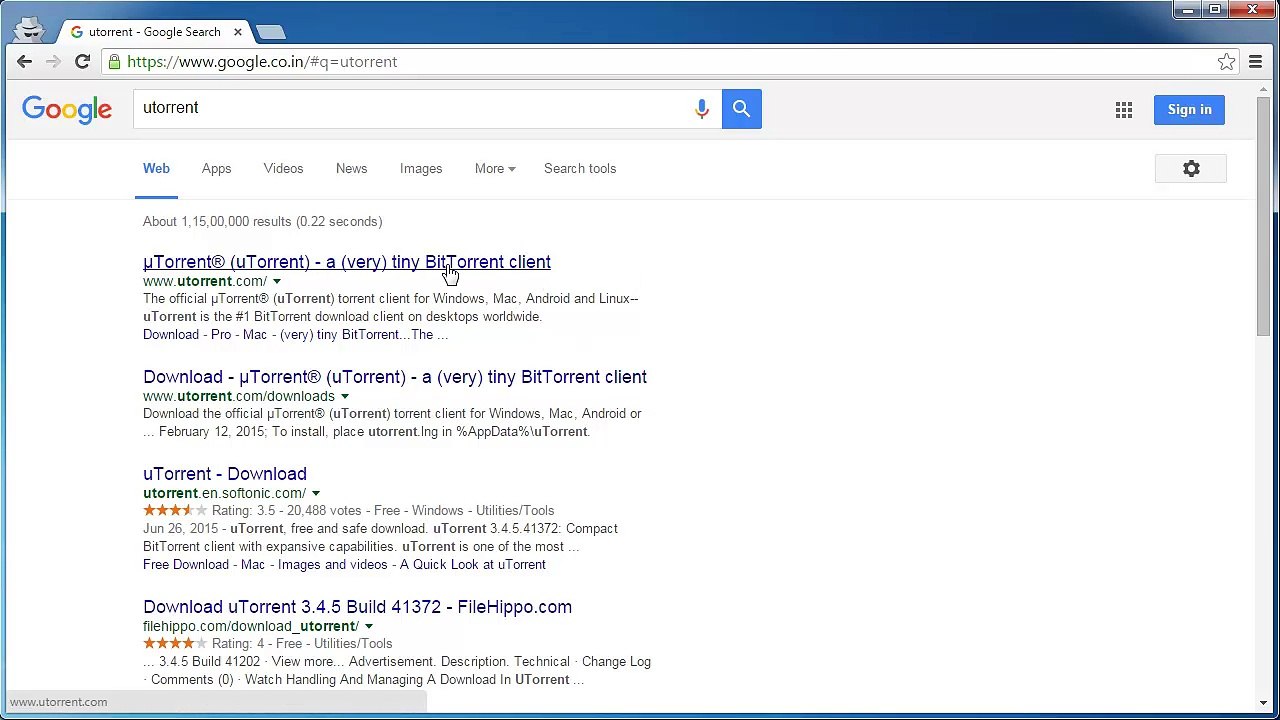Switch to the News search tab
1280x720 pixels.
351,169
